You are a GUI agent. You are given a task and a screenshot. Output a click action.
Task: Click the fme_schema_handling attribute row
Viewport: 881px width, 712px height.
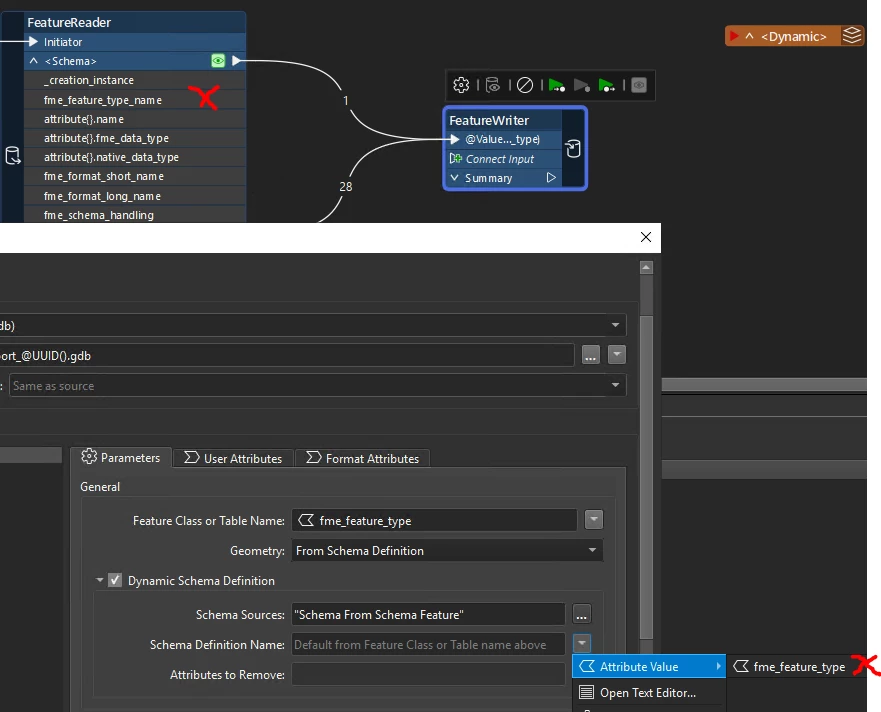(135, 215)
